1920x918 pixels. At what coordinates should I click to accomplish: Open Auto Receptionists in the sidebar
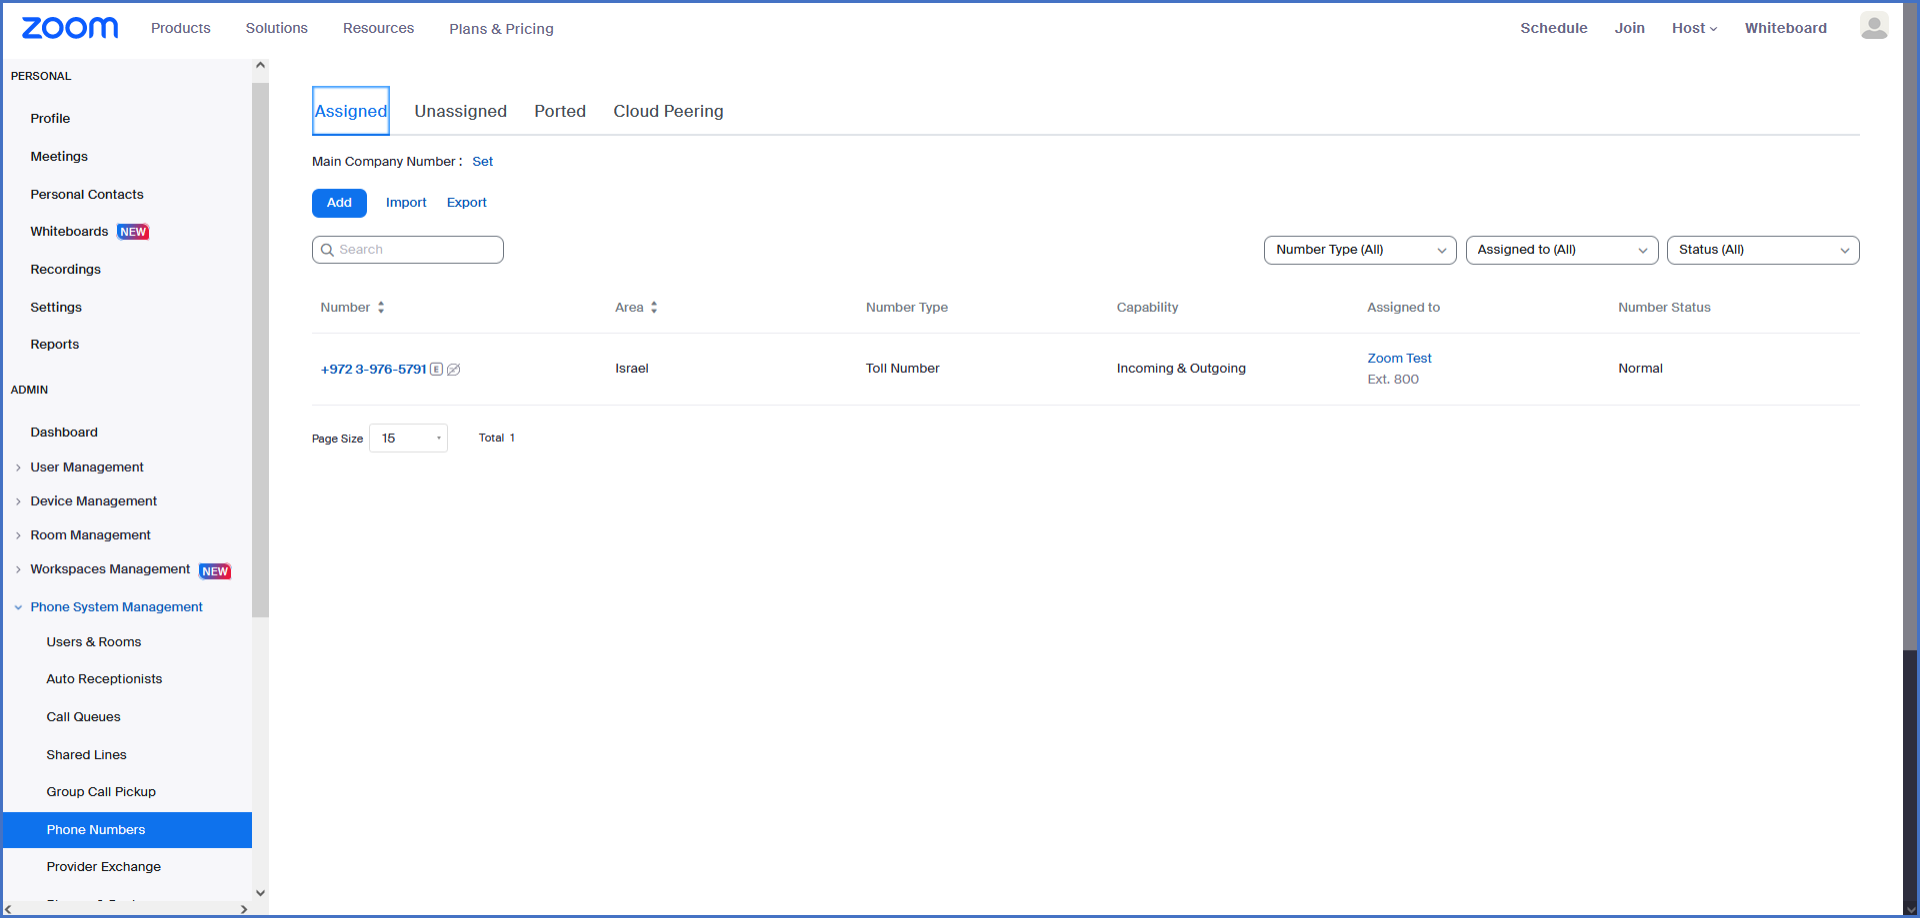click(x=104, y=679)
